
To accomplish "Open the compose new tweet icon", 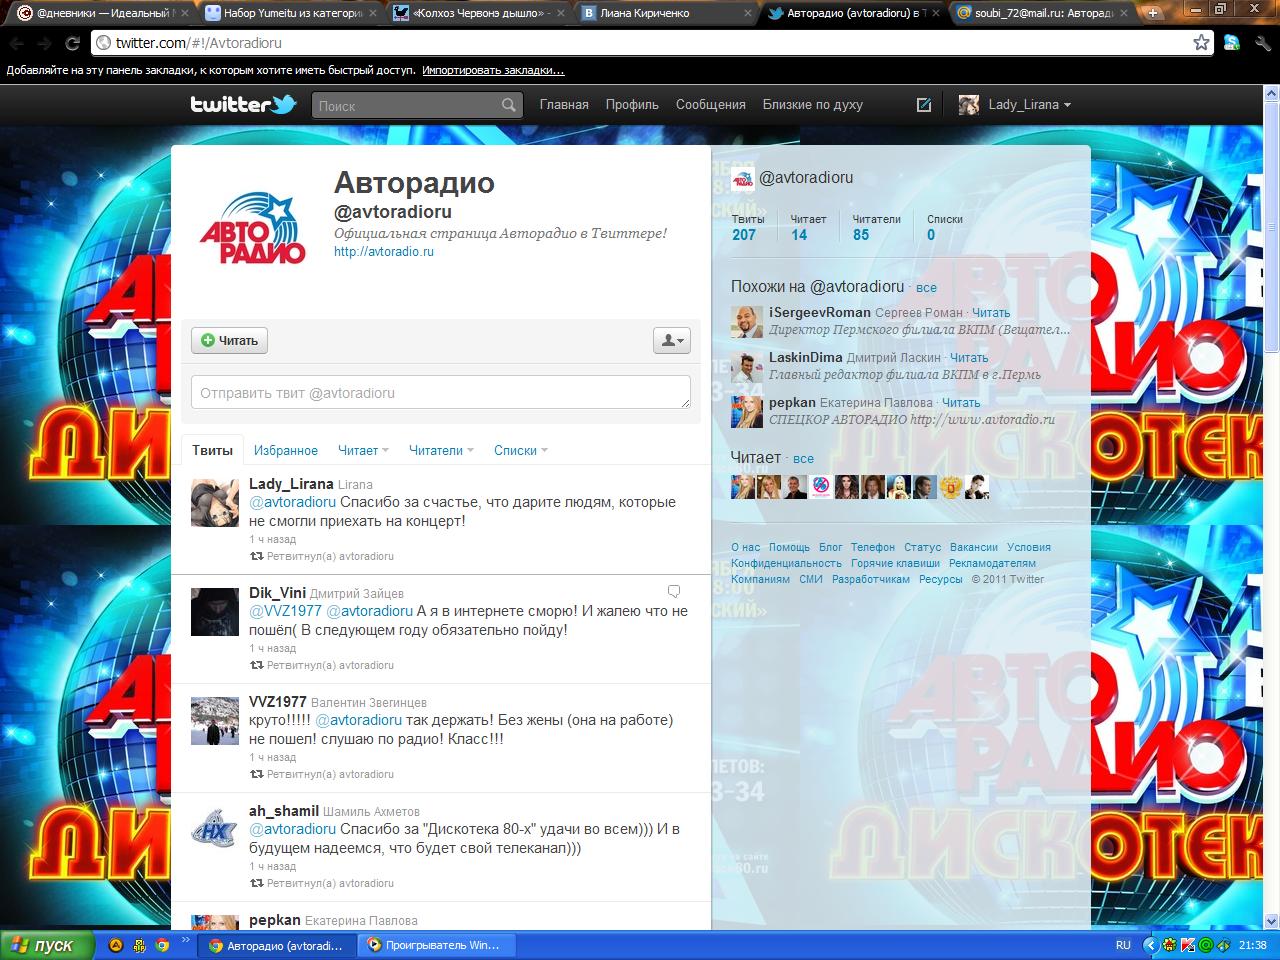I will (x=924, y=104).
